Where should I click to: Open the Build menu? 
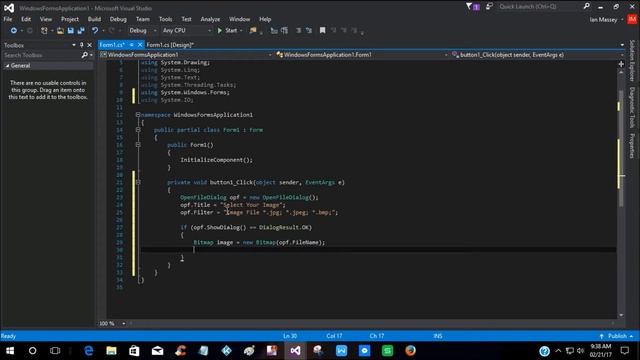[94, 19]
